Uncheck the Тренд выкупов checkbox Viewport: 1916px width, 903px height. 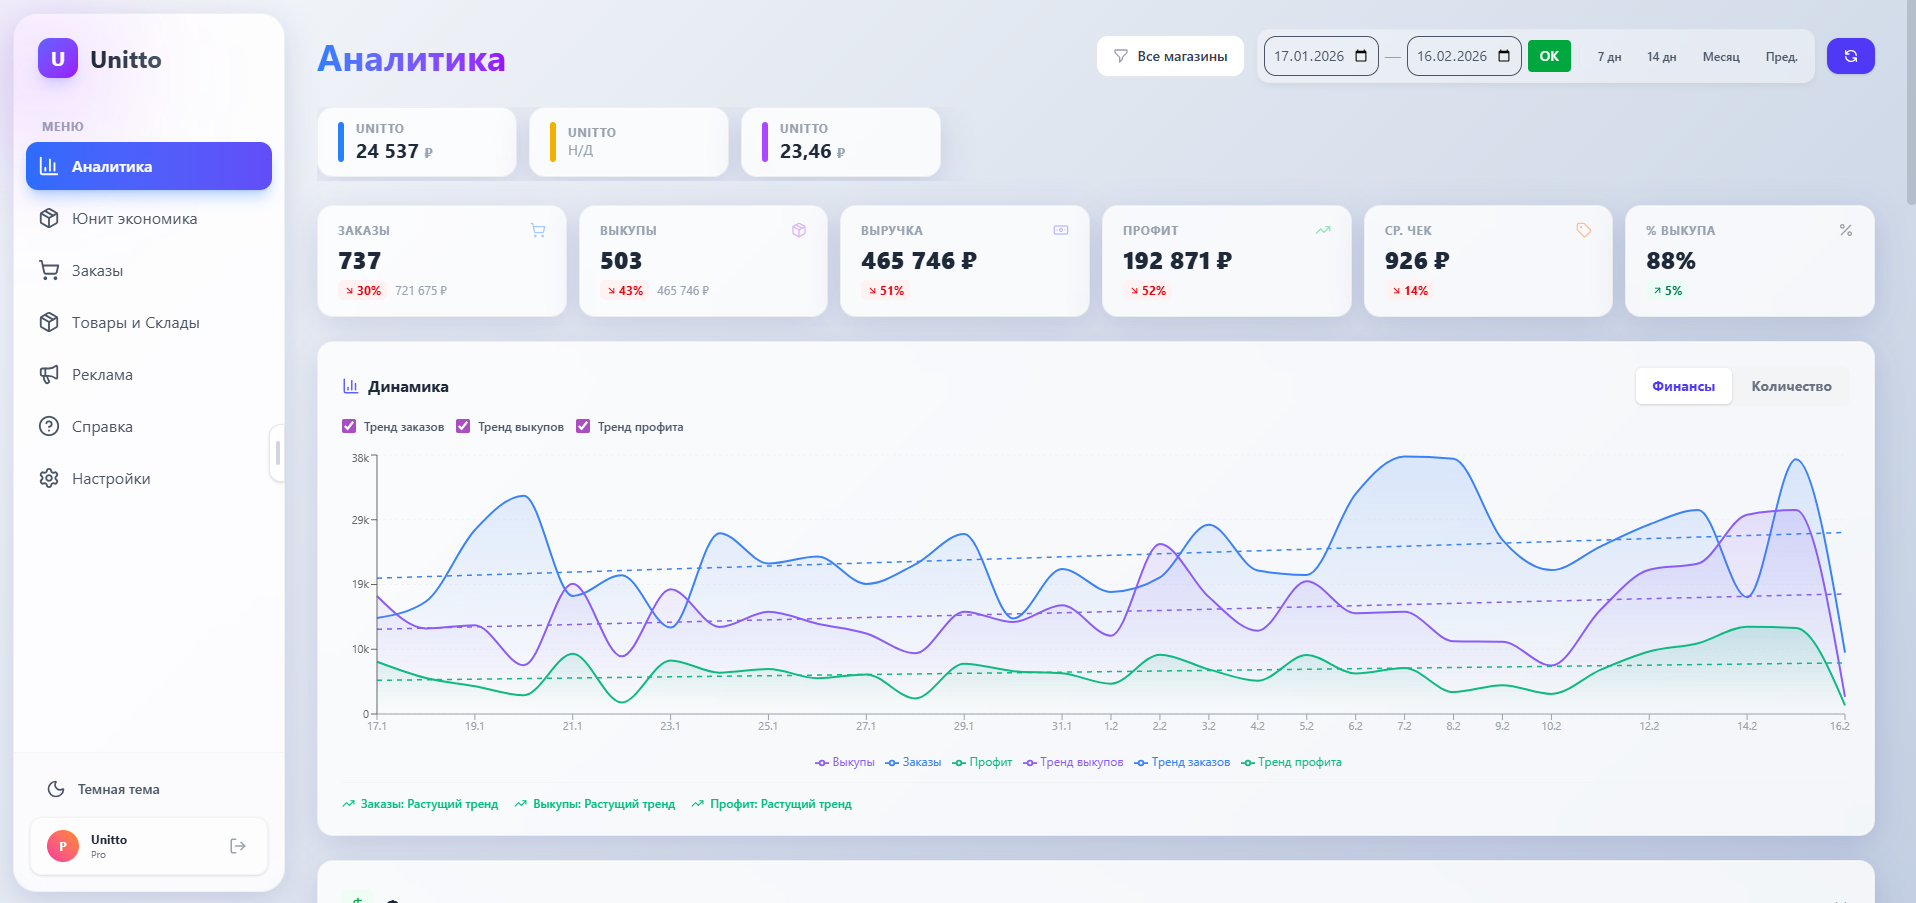pos(463,426)
